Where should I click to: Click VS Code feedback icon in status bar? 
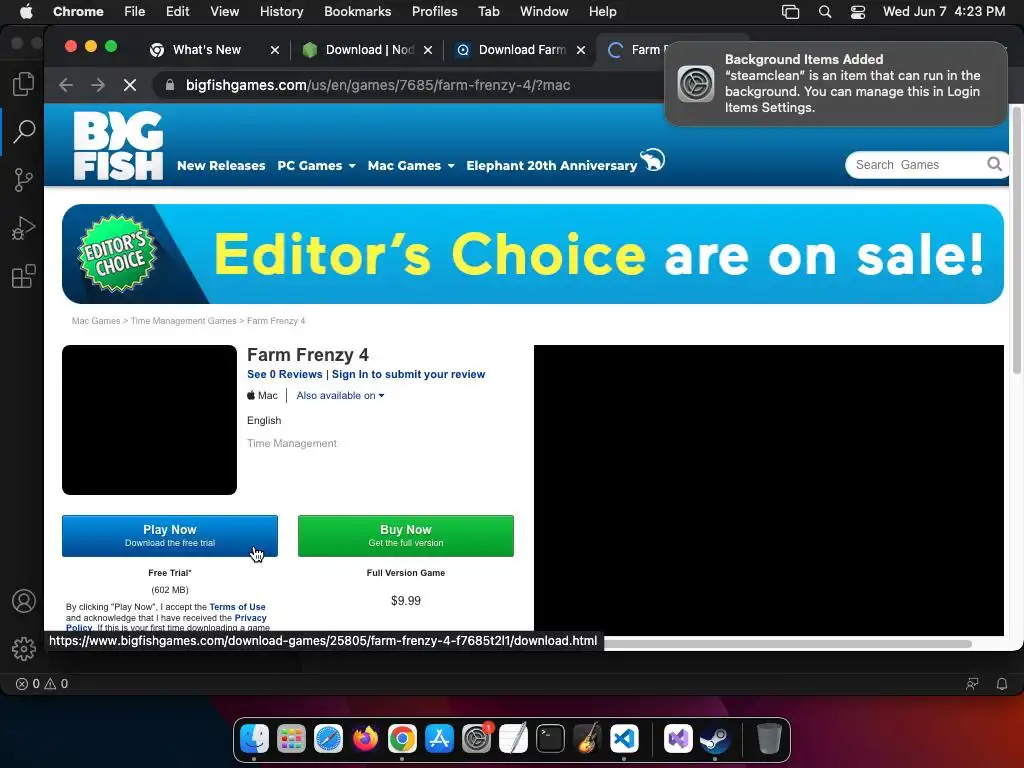pyautogui.click(x=972, y=684)
